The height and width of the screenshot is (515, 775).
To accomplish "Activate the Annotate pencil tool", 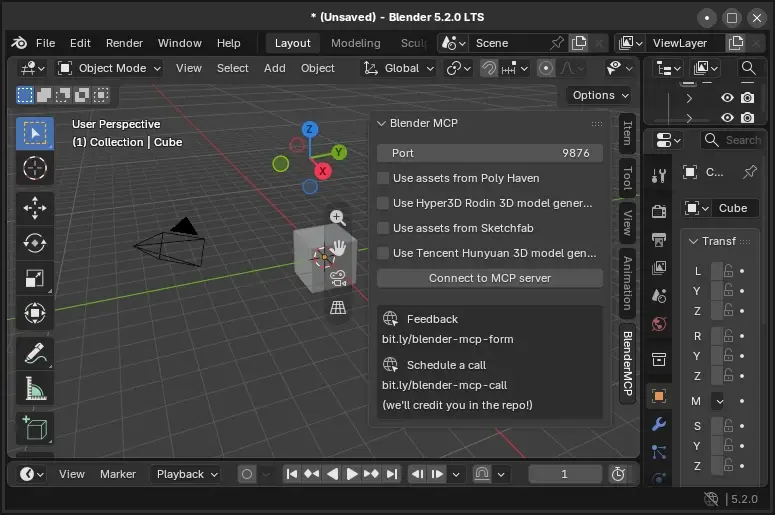I will click(x=35, y=353).
